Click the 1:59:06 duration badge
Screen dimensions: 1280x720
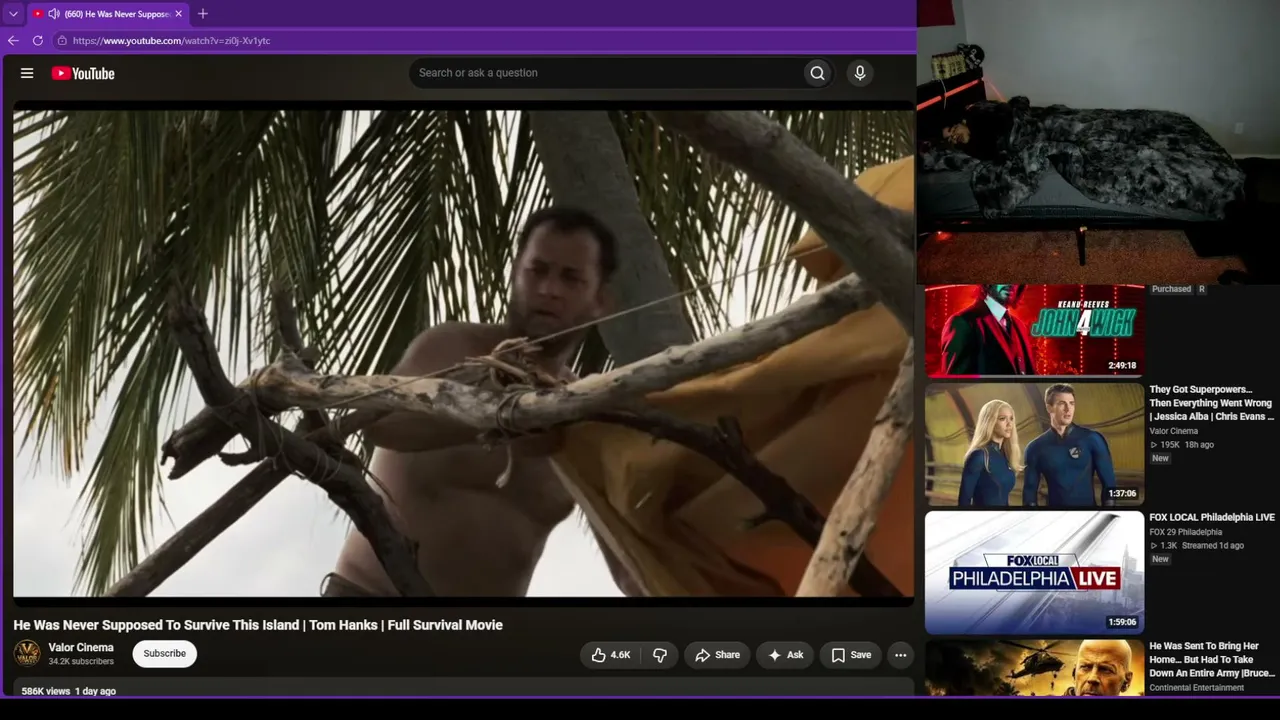tap(1122, 622)
